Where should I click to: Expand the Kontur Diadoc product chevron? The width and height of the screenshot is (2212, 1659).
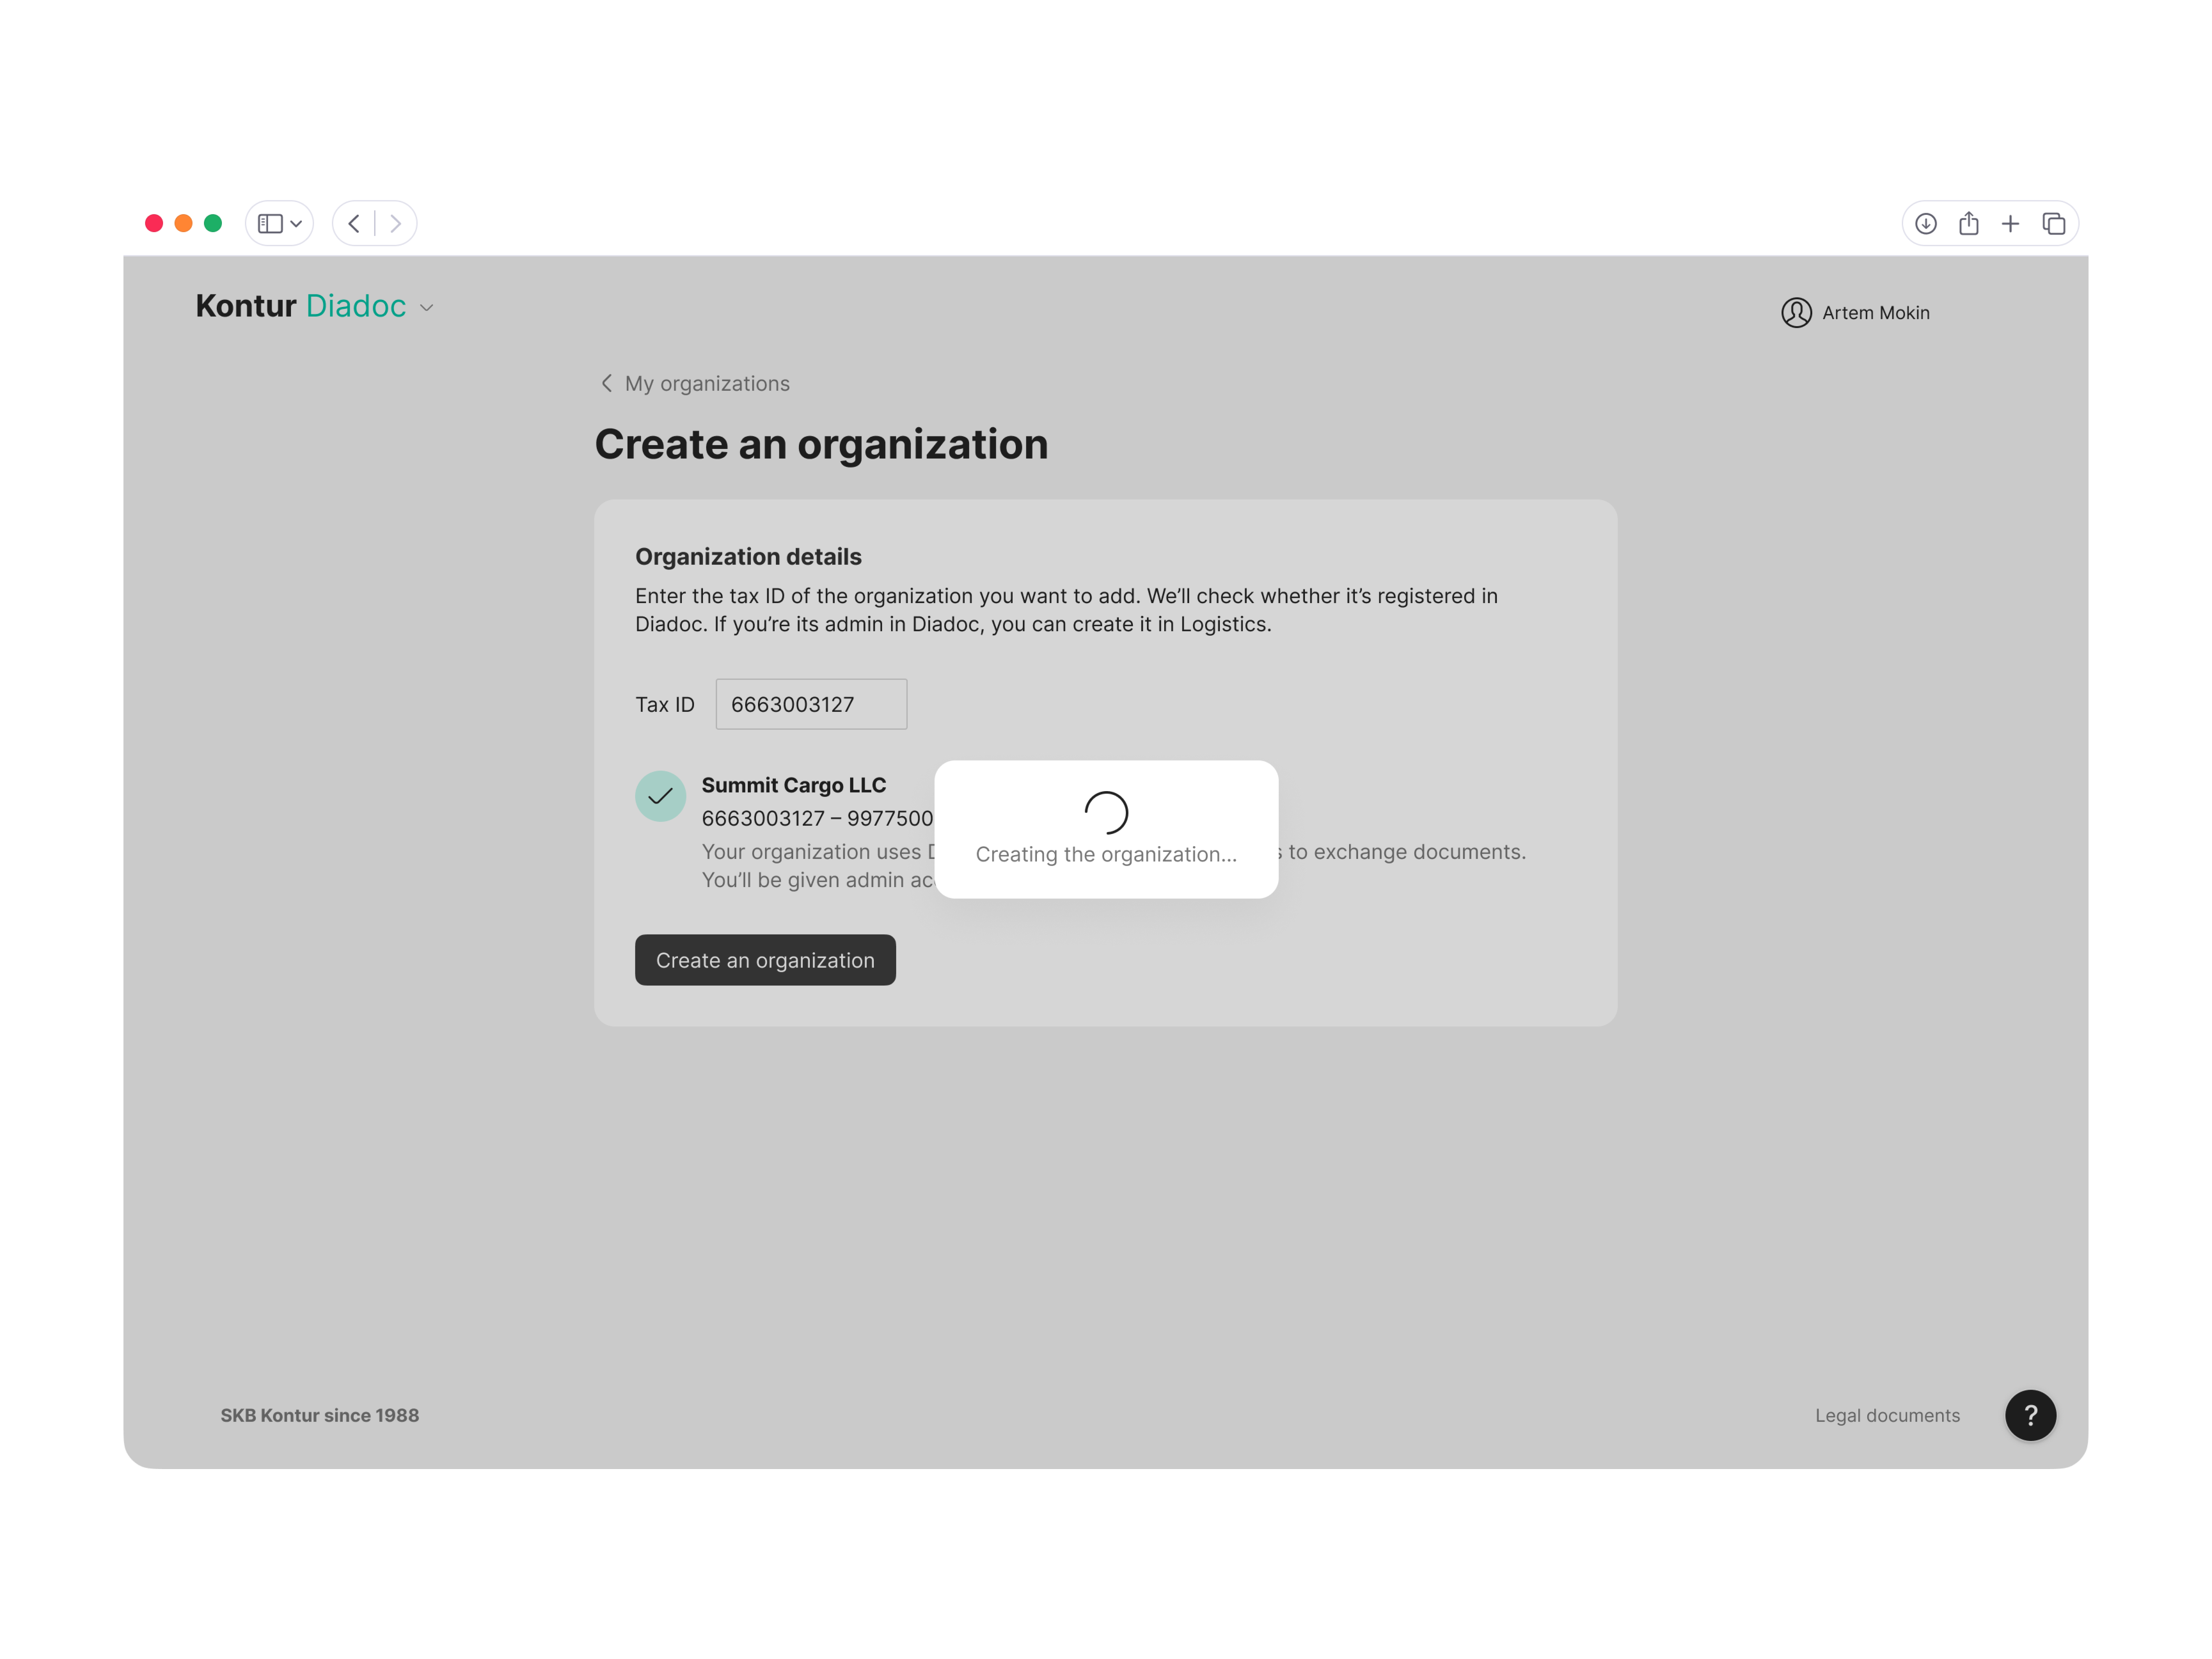[427, 308]
